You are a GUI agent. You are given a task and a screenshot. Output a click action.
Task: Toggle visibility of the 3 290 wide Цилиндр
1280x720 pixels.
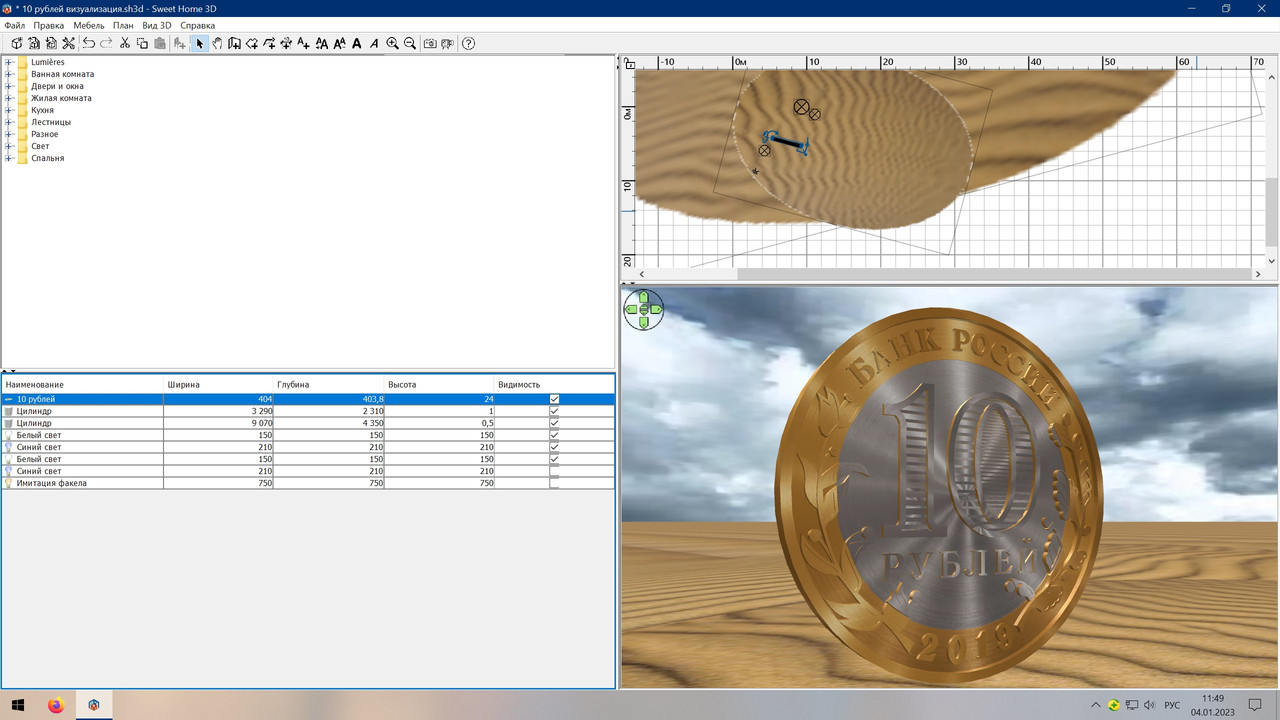point(555,411)
